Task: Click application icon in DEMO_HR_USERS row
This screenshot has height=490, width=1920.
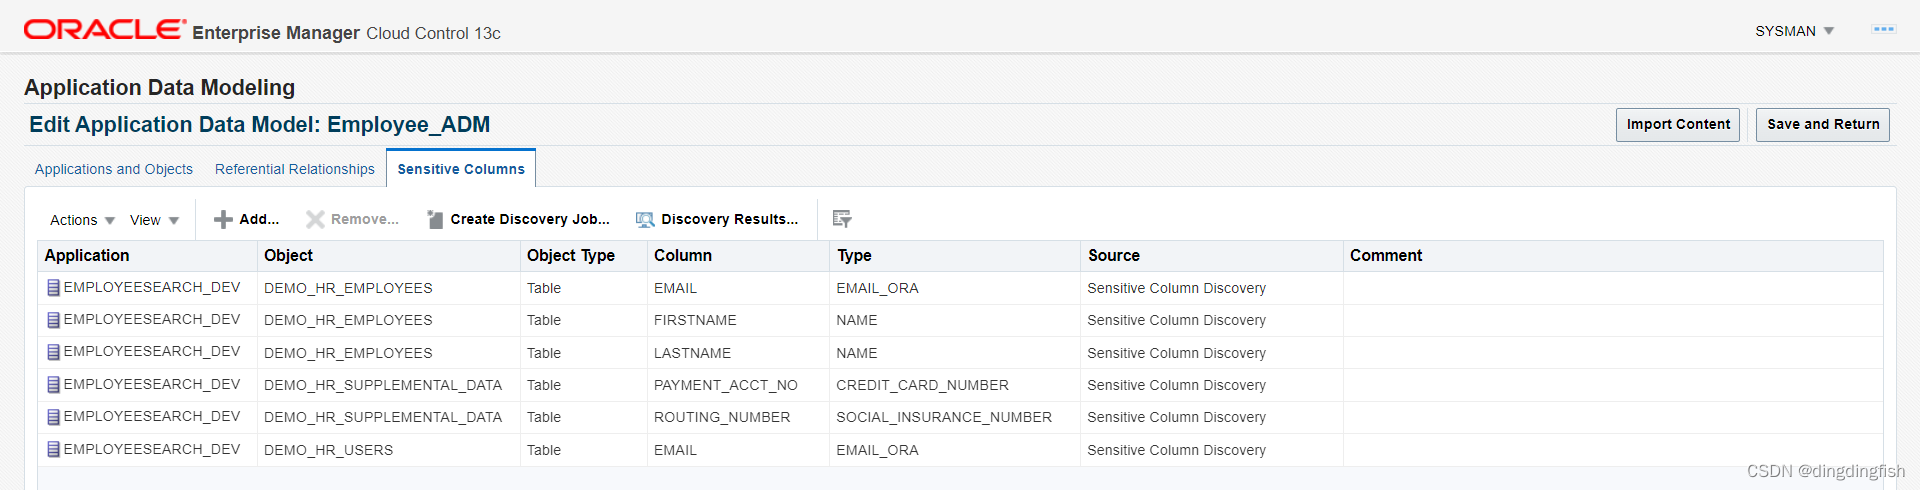Action: click(x=54, y=450)
